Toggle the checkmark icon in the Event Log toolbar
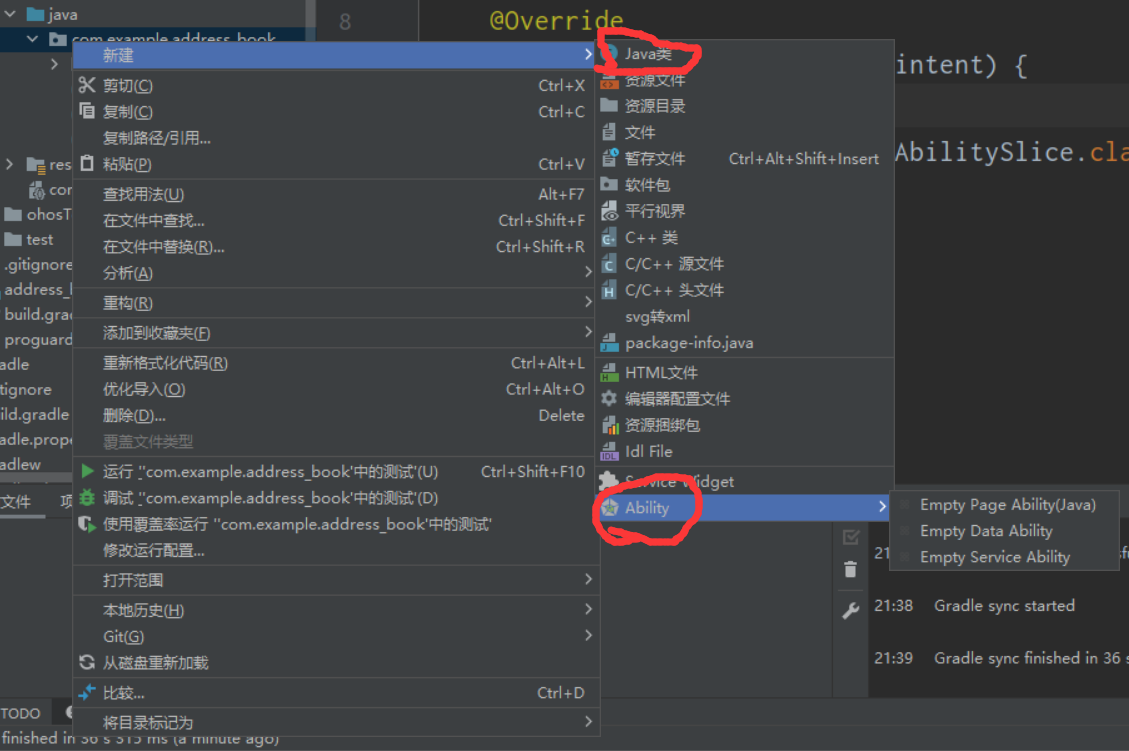 [851, 536]
